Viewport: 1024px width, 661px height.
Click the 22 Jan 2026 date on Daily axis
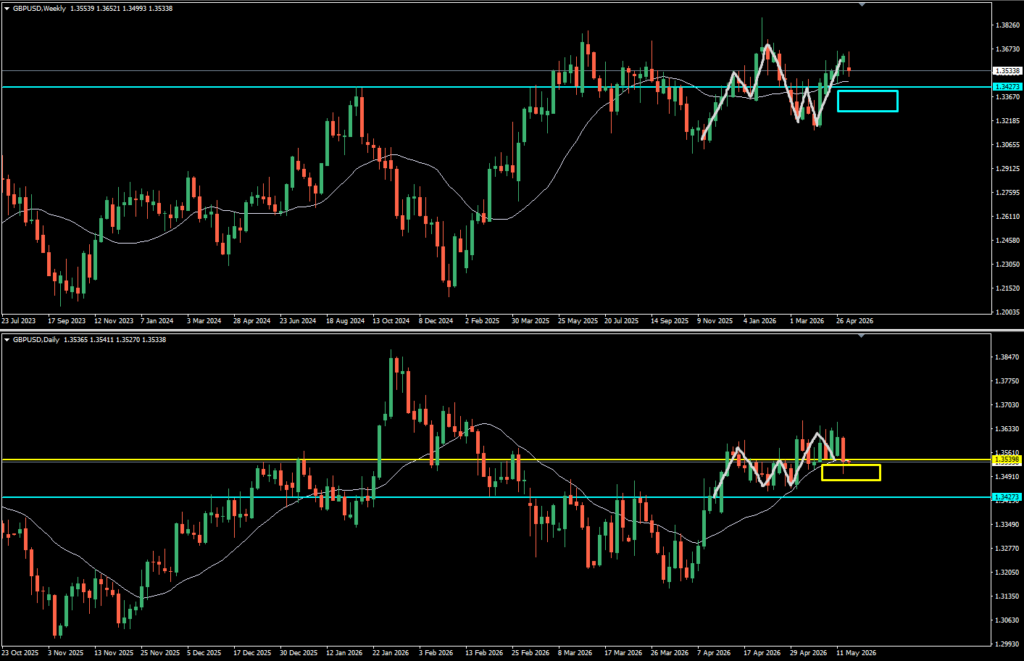pos(391,653)
